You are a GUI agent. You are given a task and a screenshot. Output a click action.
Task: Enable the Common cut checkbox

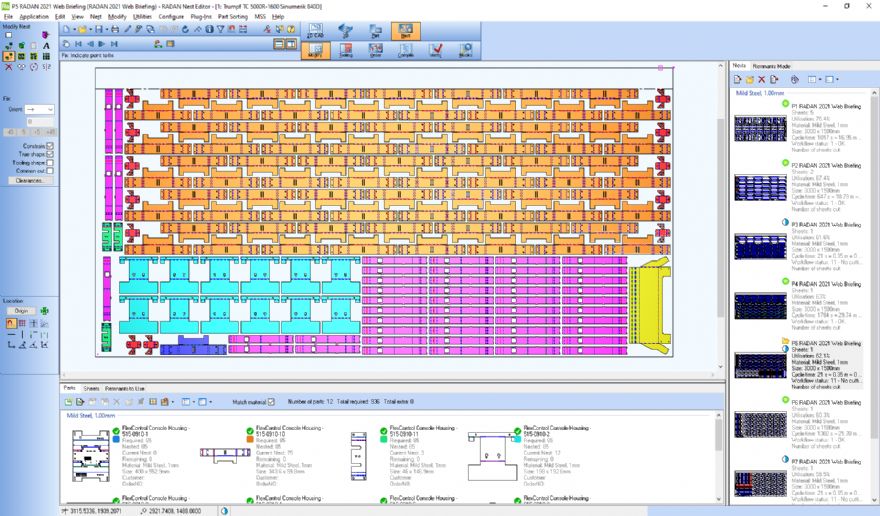pyautogui.click(x=50, y=171)
